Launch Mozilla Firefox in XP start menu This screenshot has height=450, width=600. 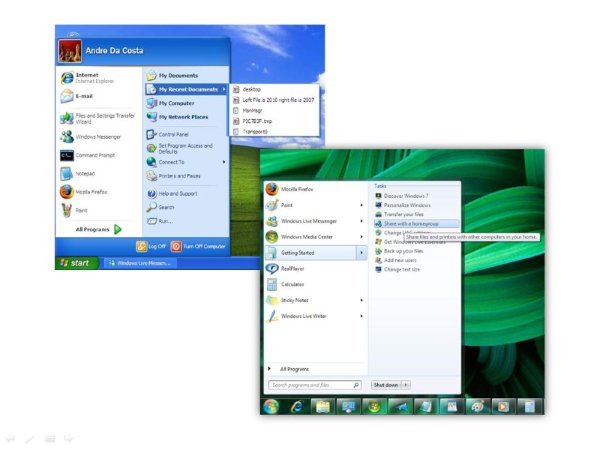pyautogui.click(x=84, y=192)
